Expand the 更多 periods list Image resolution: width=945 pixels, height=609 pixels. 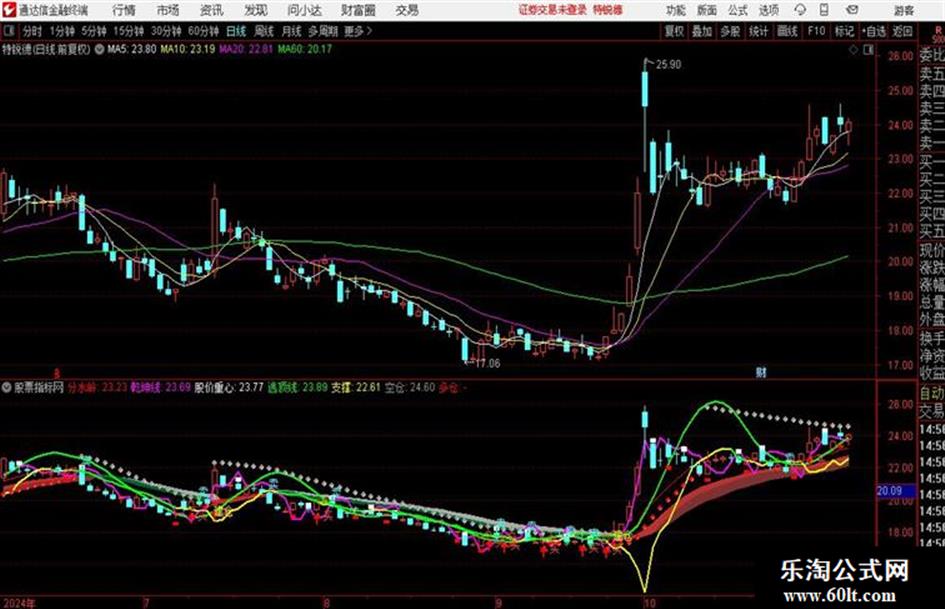(357, 31)
